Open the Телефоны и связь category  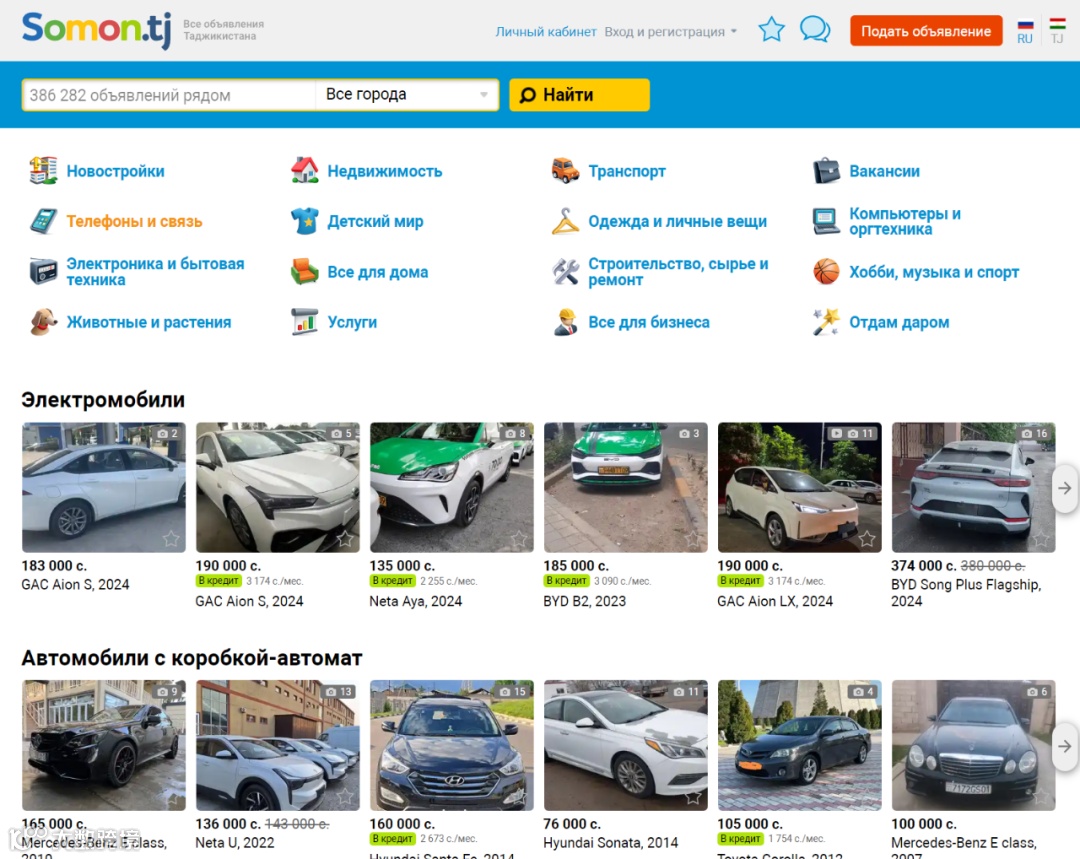pos(134,221)
